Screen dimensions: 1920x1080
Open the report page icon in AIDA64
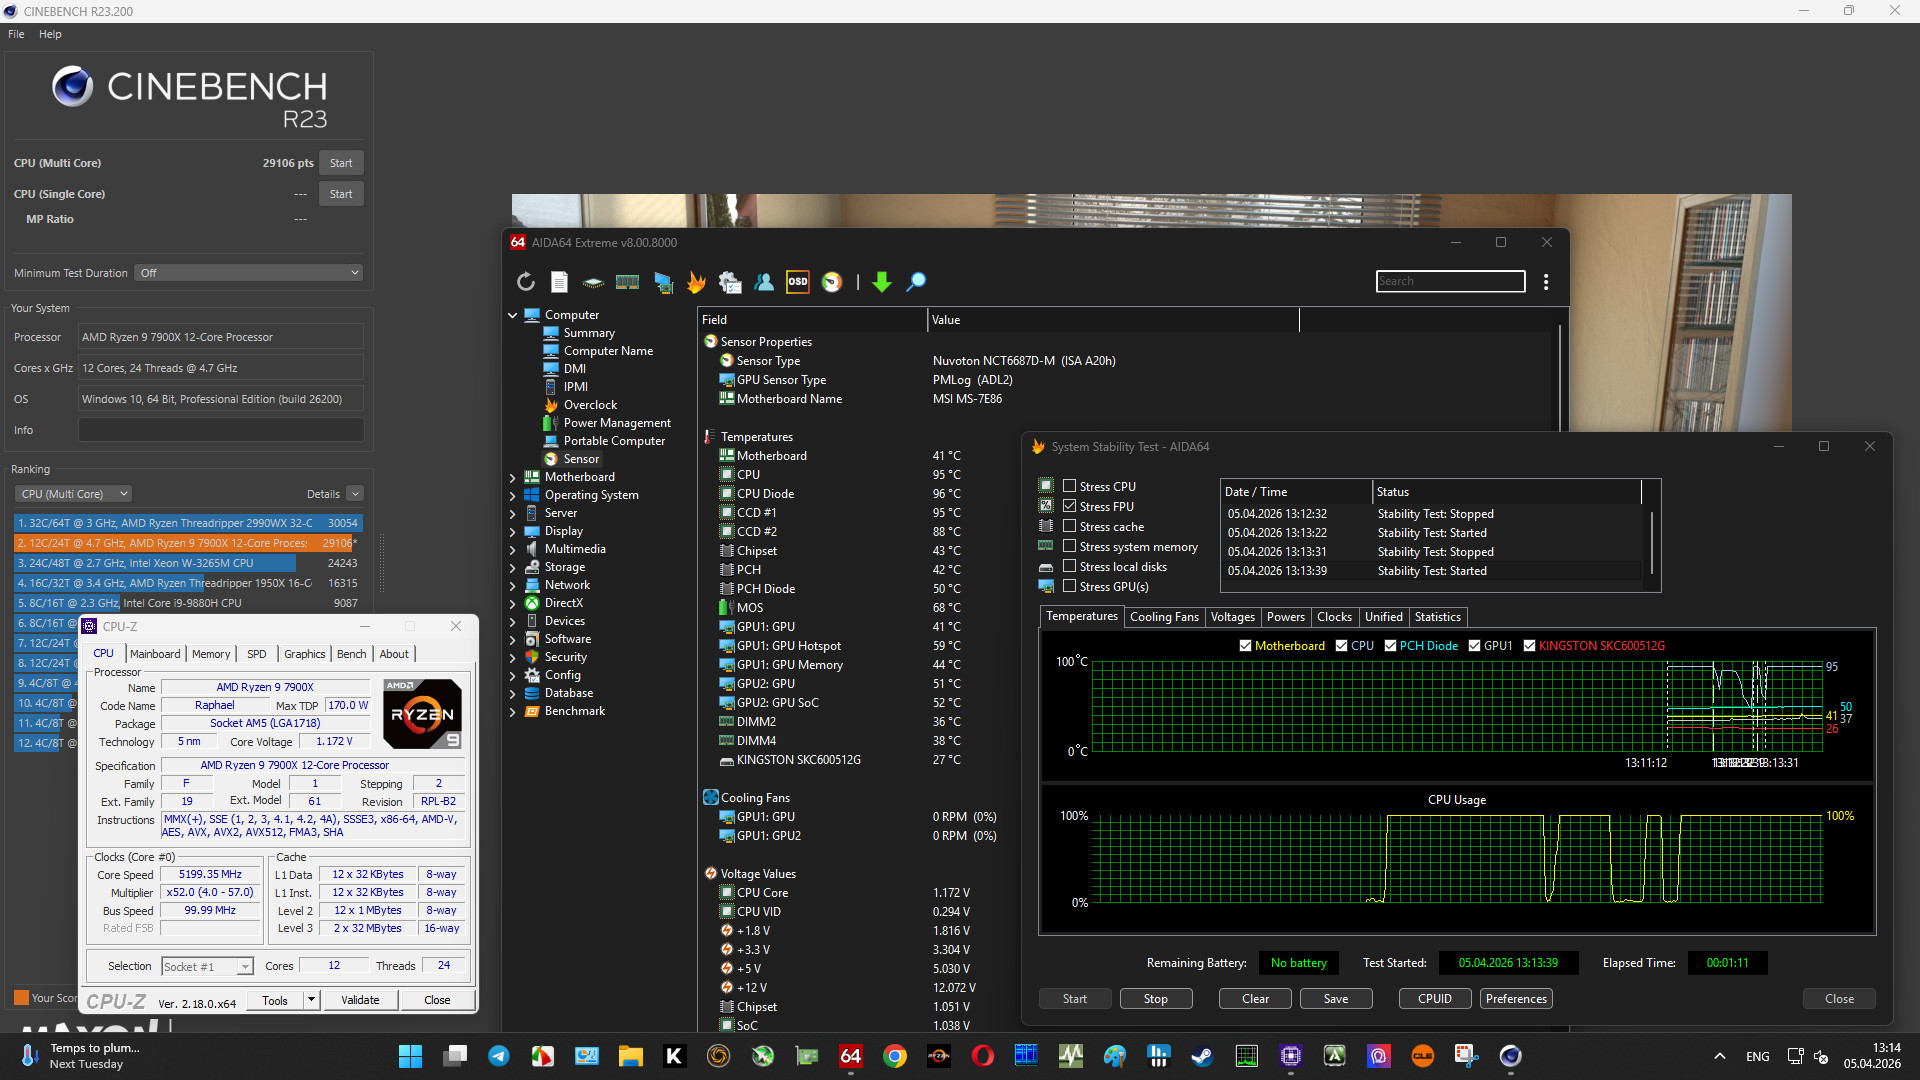[x=559, y=282]
